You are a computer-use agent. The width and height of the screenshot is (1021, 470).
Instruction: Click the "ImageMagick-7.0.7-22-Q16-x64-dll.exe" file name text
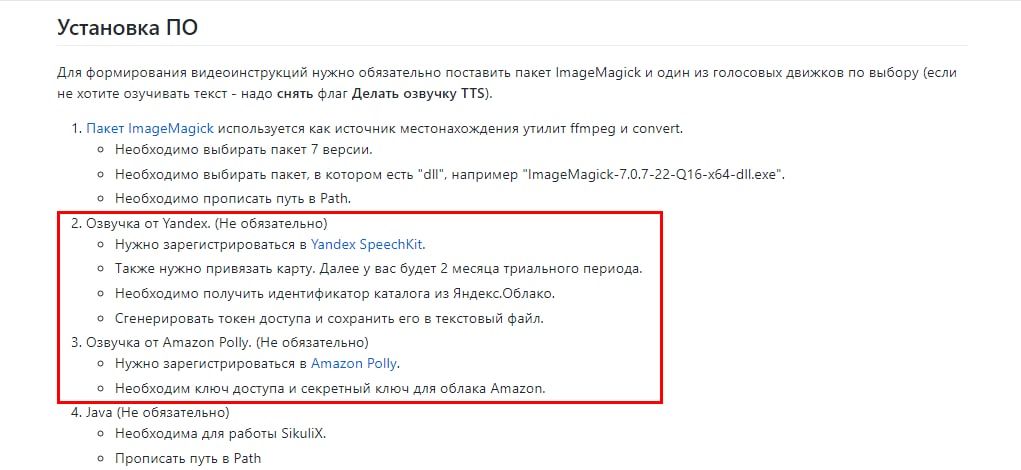(x=653, y=175)
